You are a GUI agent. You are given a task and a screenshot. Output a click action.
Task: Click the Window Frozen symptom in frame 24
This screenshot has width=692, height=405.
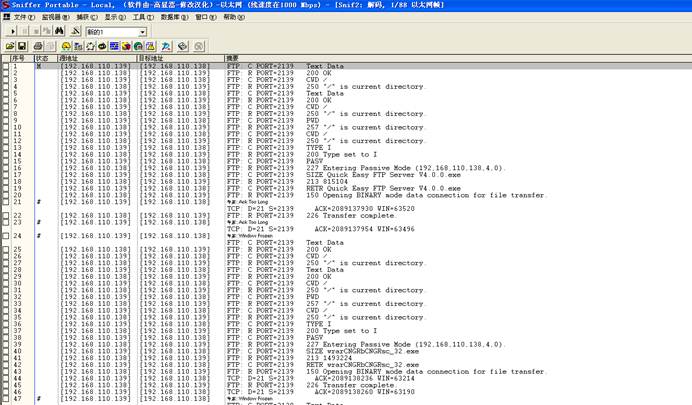pos(250,236)
